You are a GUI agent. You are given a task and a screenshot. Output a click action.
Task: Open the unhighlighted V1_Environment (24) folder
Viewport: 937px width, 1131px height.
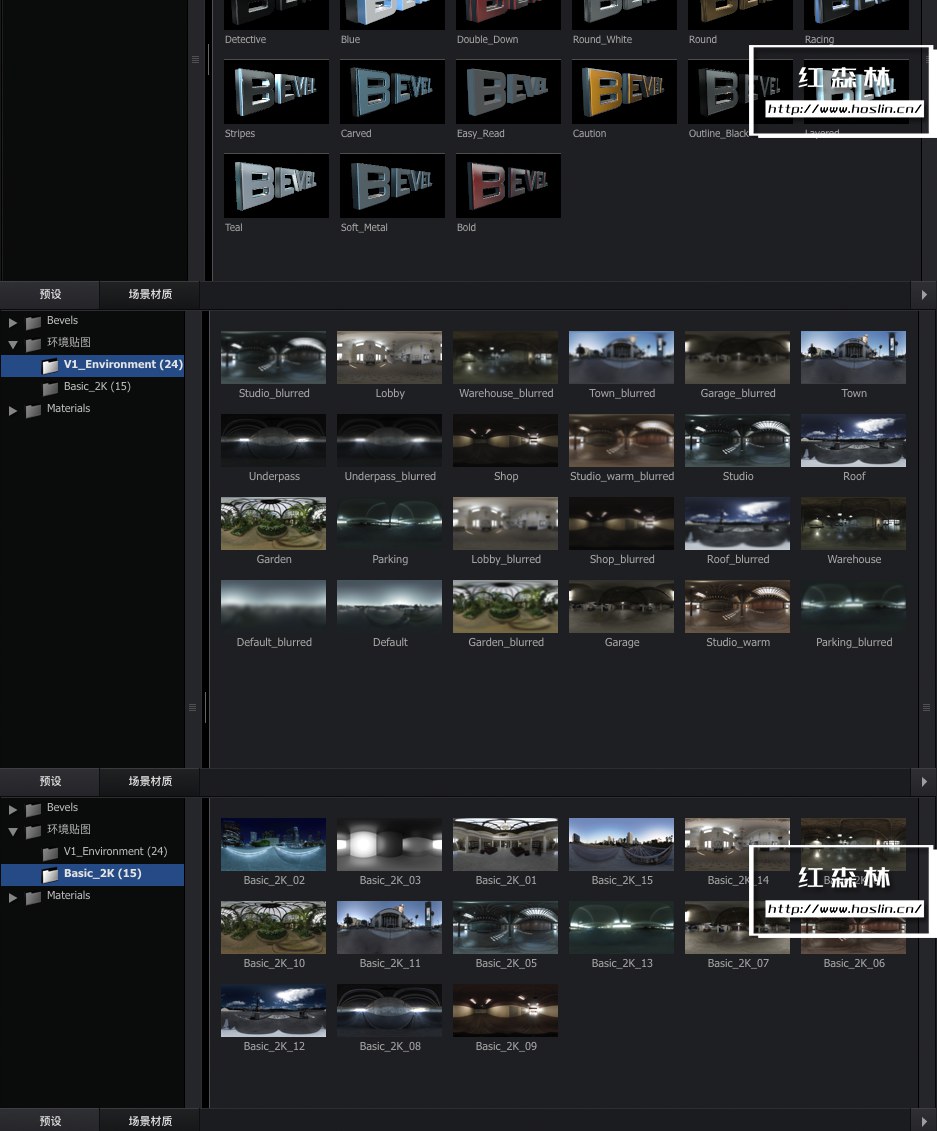(x=115, y=852)
